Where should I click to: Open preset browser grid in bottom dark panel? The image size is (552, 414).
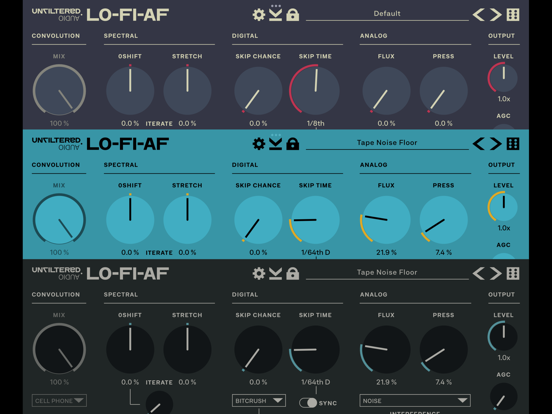pyautogui.click(x=513, y=274)
